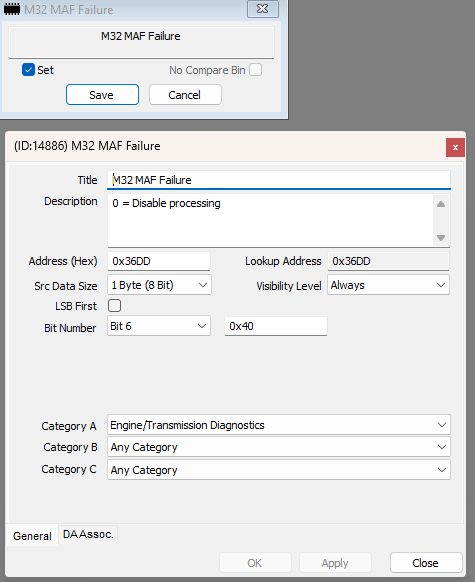The width and height of the screenshot is (475, 582).
Task: Click the Lookup Address field
Action: pos(388,261)
